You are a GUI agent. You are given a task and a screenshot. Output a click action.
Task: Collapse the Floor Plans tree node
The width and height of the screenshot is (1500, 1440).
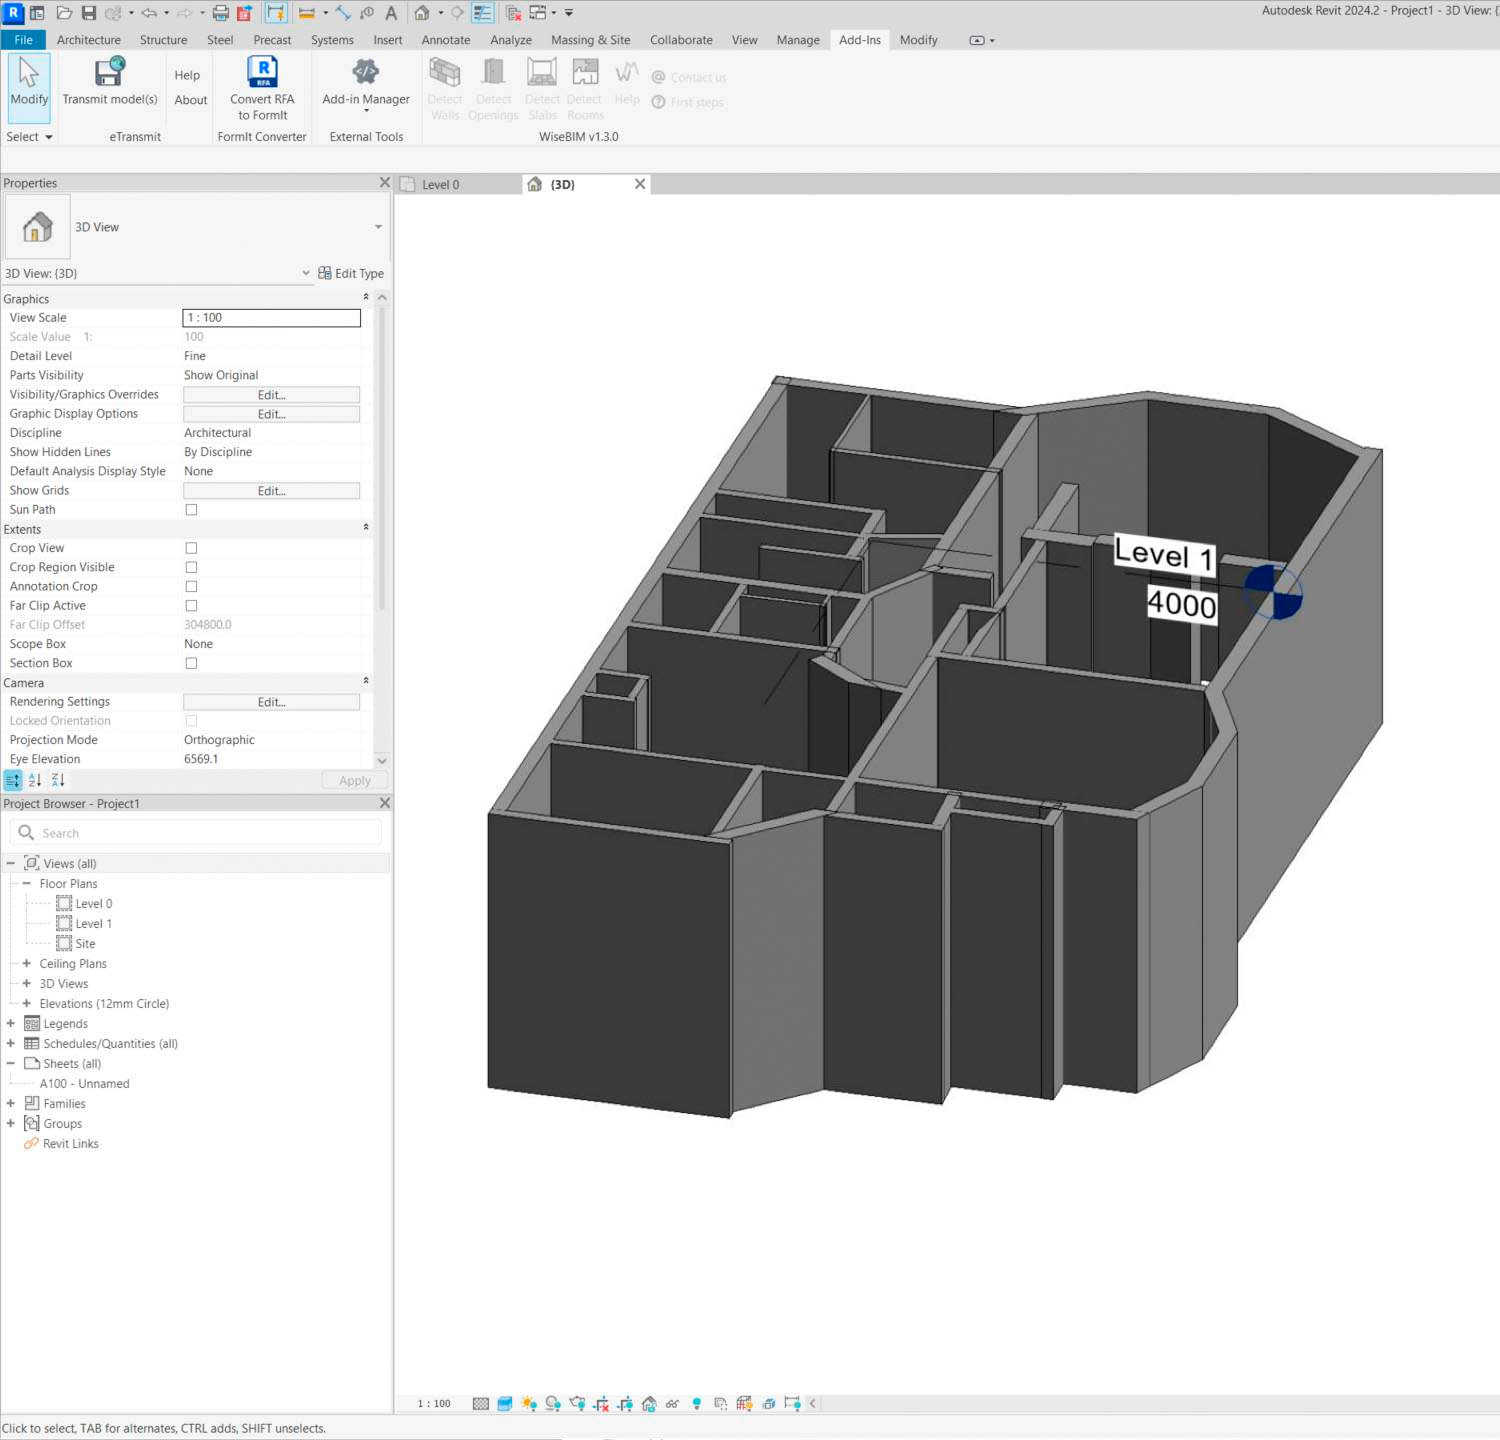point(26,883)
